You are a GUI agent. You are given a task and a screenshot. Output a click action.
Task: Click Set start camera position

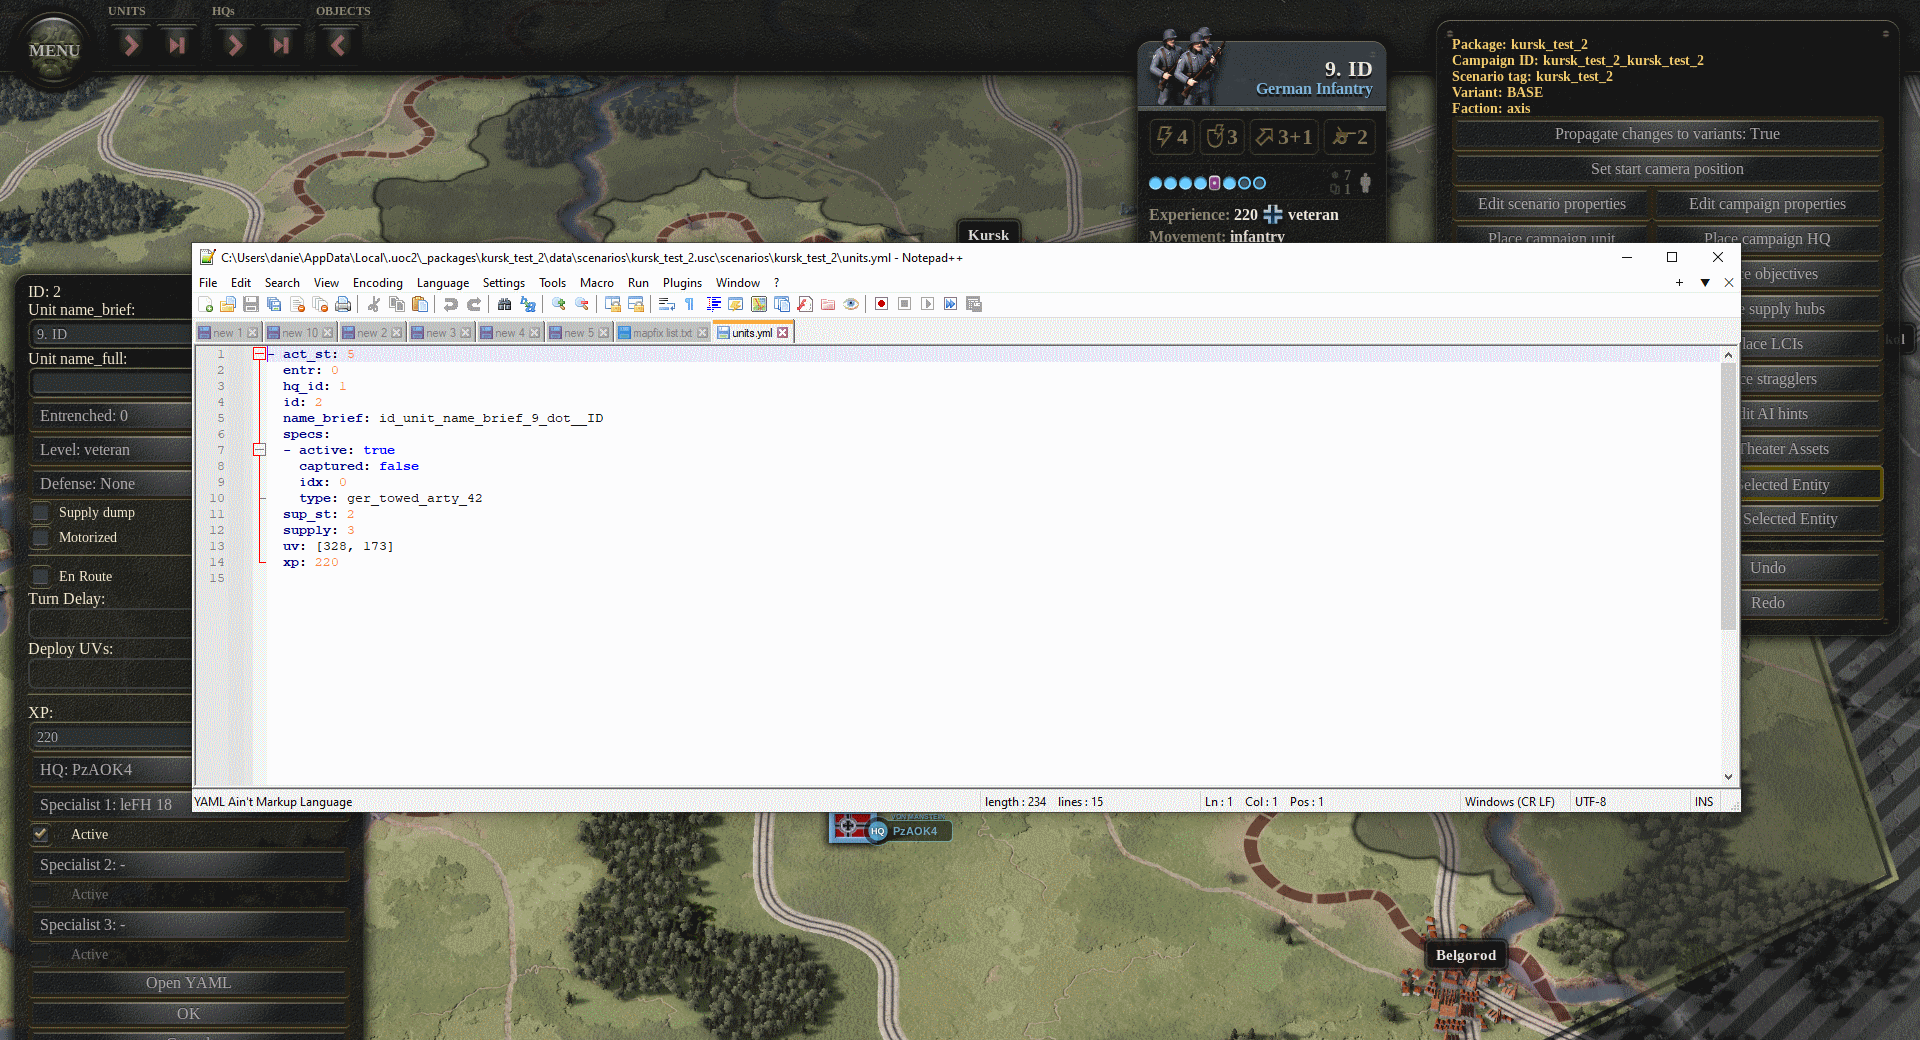pyautogui.click(x=1667, y=169)
